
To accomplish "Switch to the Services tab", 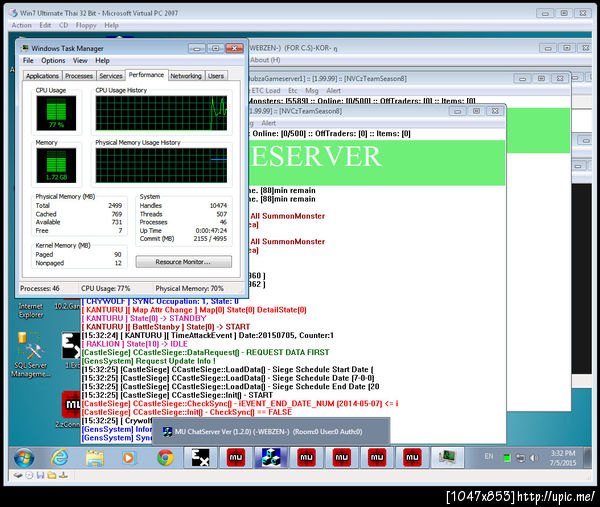I will tap(111, 76).
